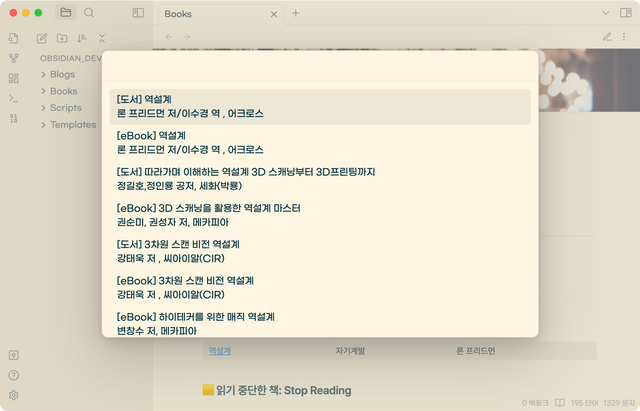Image resolution: width=640 pixels, height=411 pixels.
Task: Switch to editing mode pencil icon
Action: pos(607,37)
